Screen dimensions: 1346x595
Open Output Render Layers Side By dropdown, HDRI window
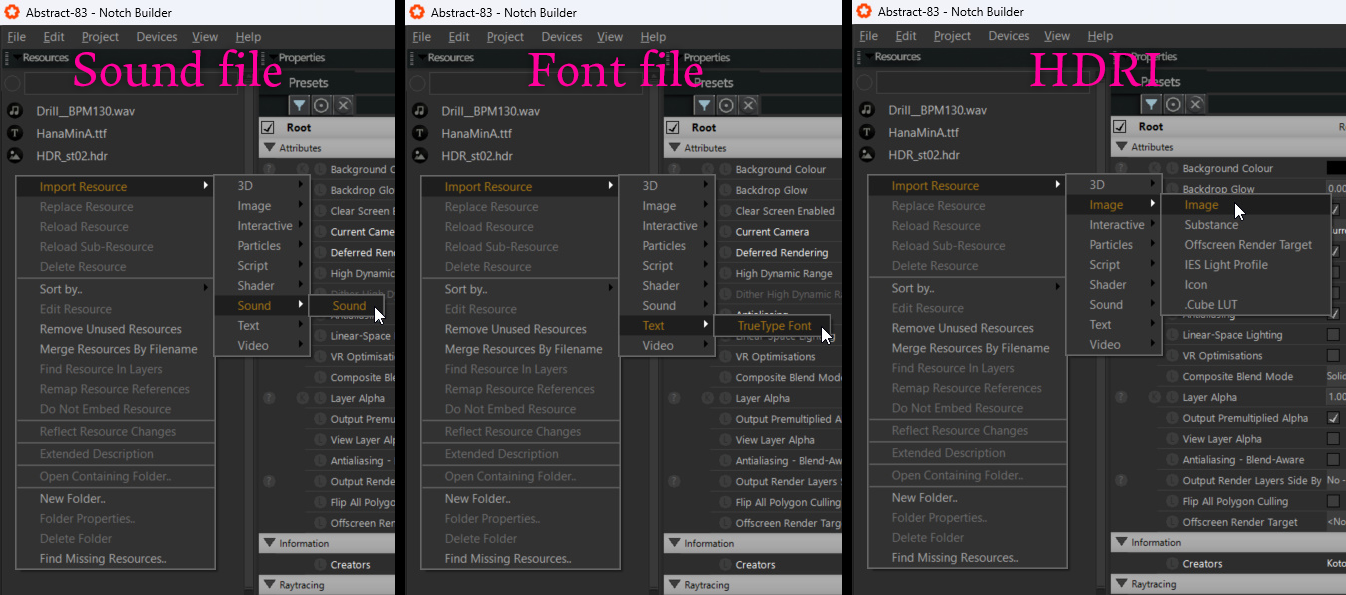click(x=1335, y=481)
